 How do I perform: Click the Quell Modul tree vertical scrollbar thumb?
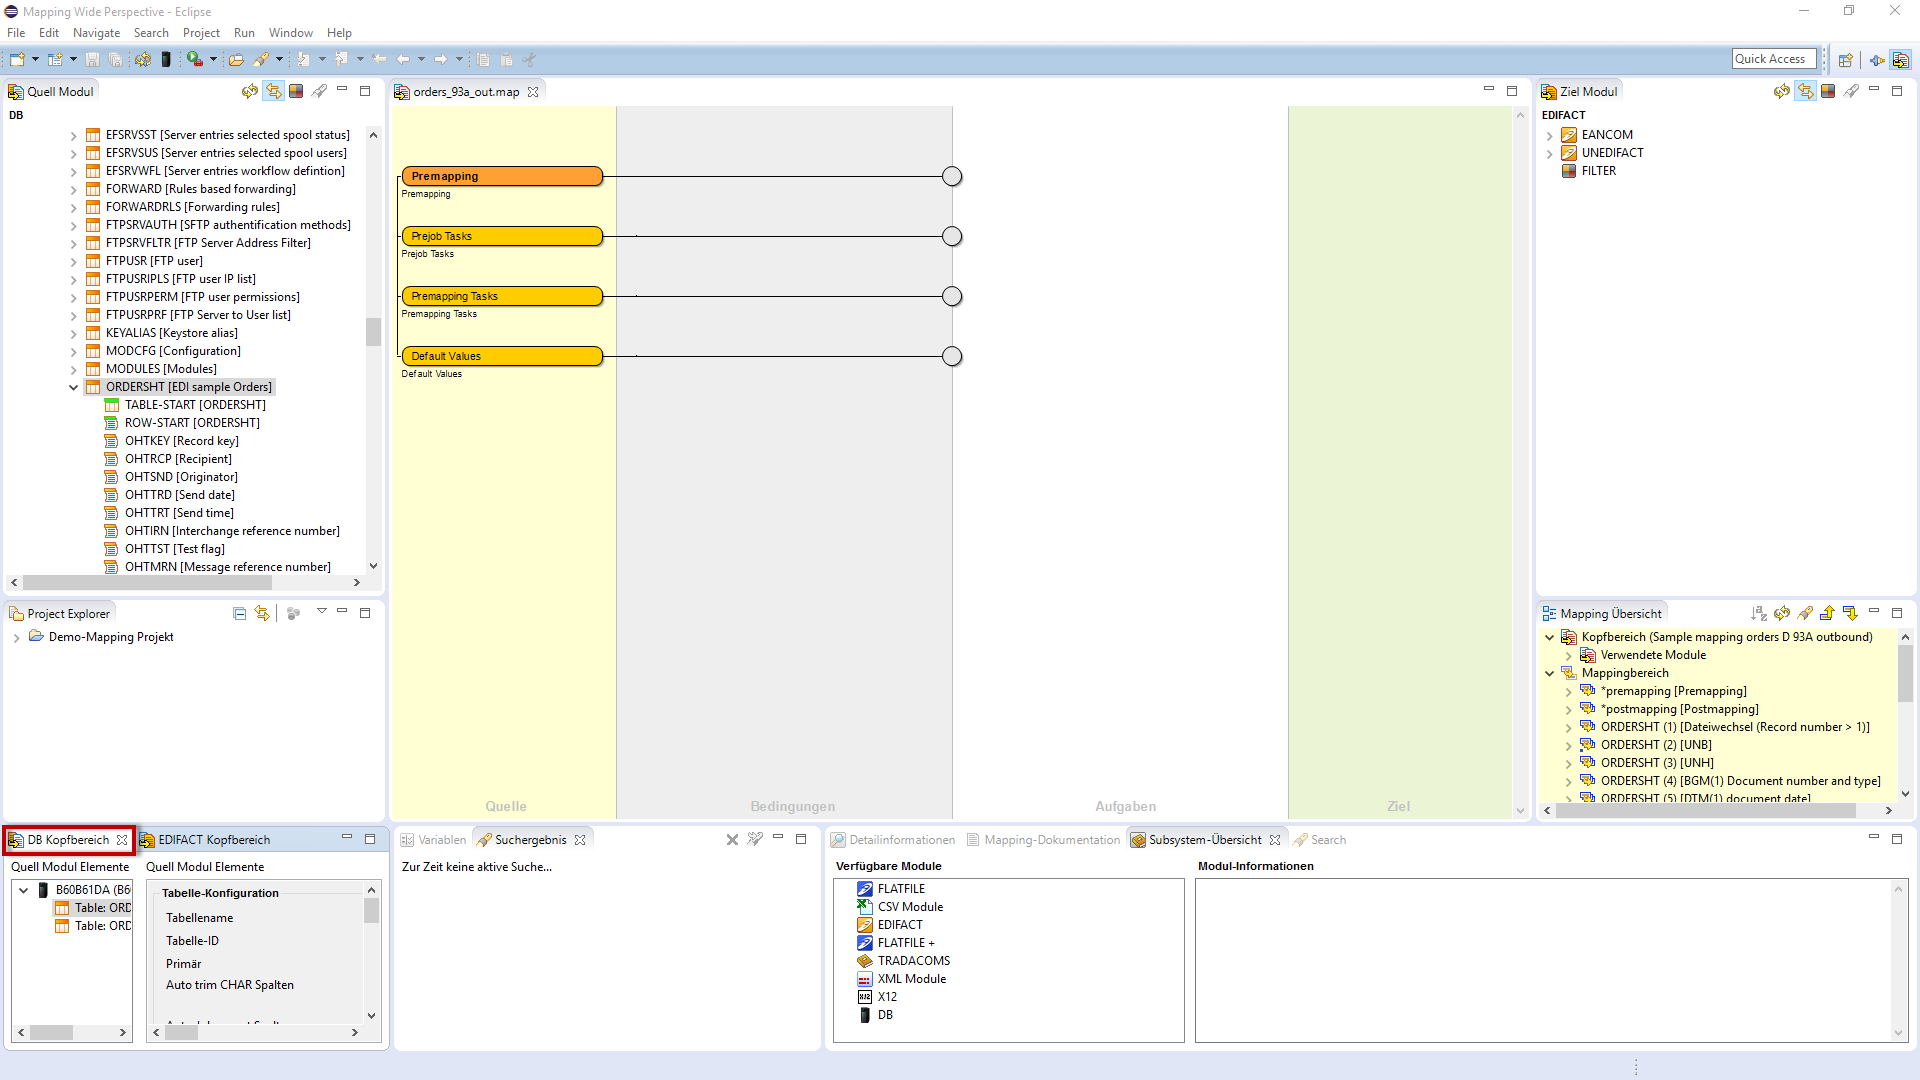[x=373, y=331]
